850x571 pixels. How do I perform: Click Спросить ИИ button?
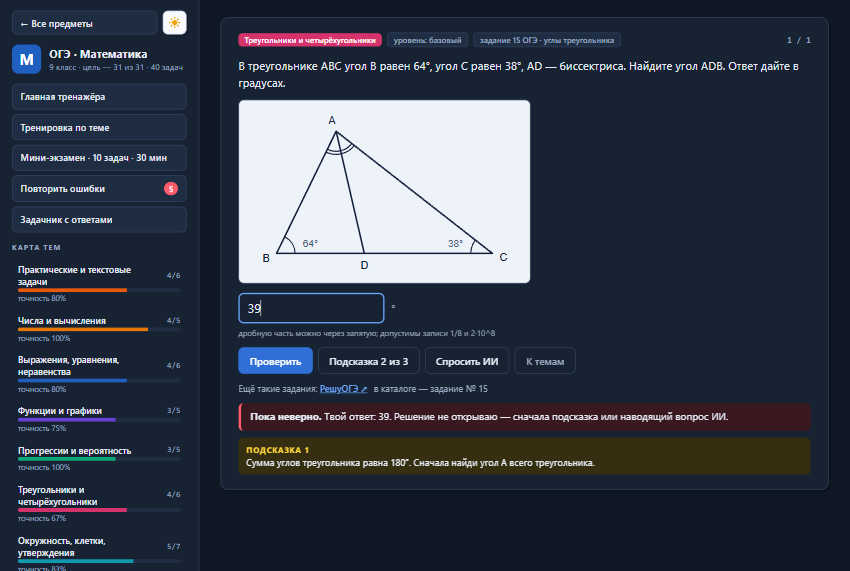pyautogui.click(x=467, y=361)
